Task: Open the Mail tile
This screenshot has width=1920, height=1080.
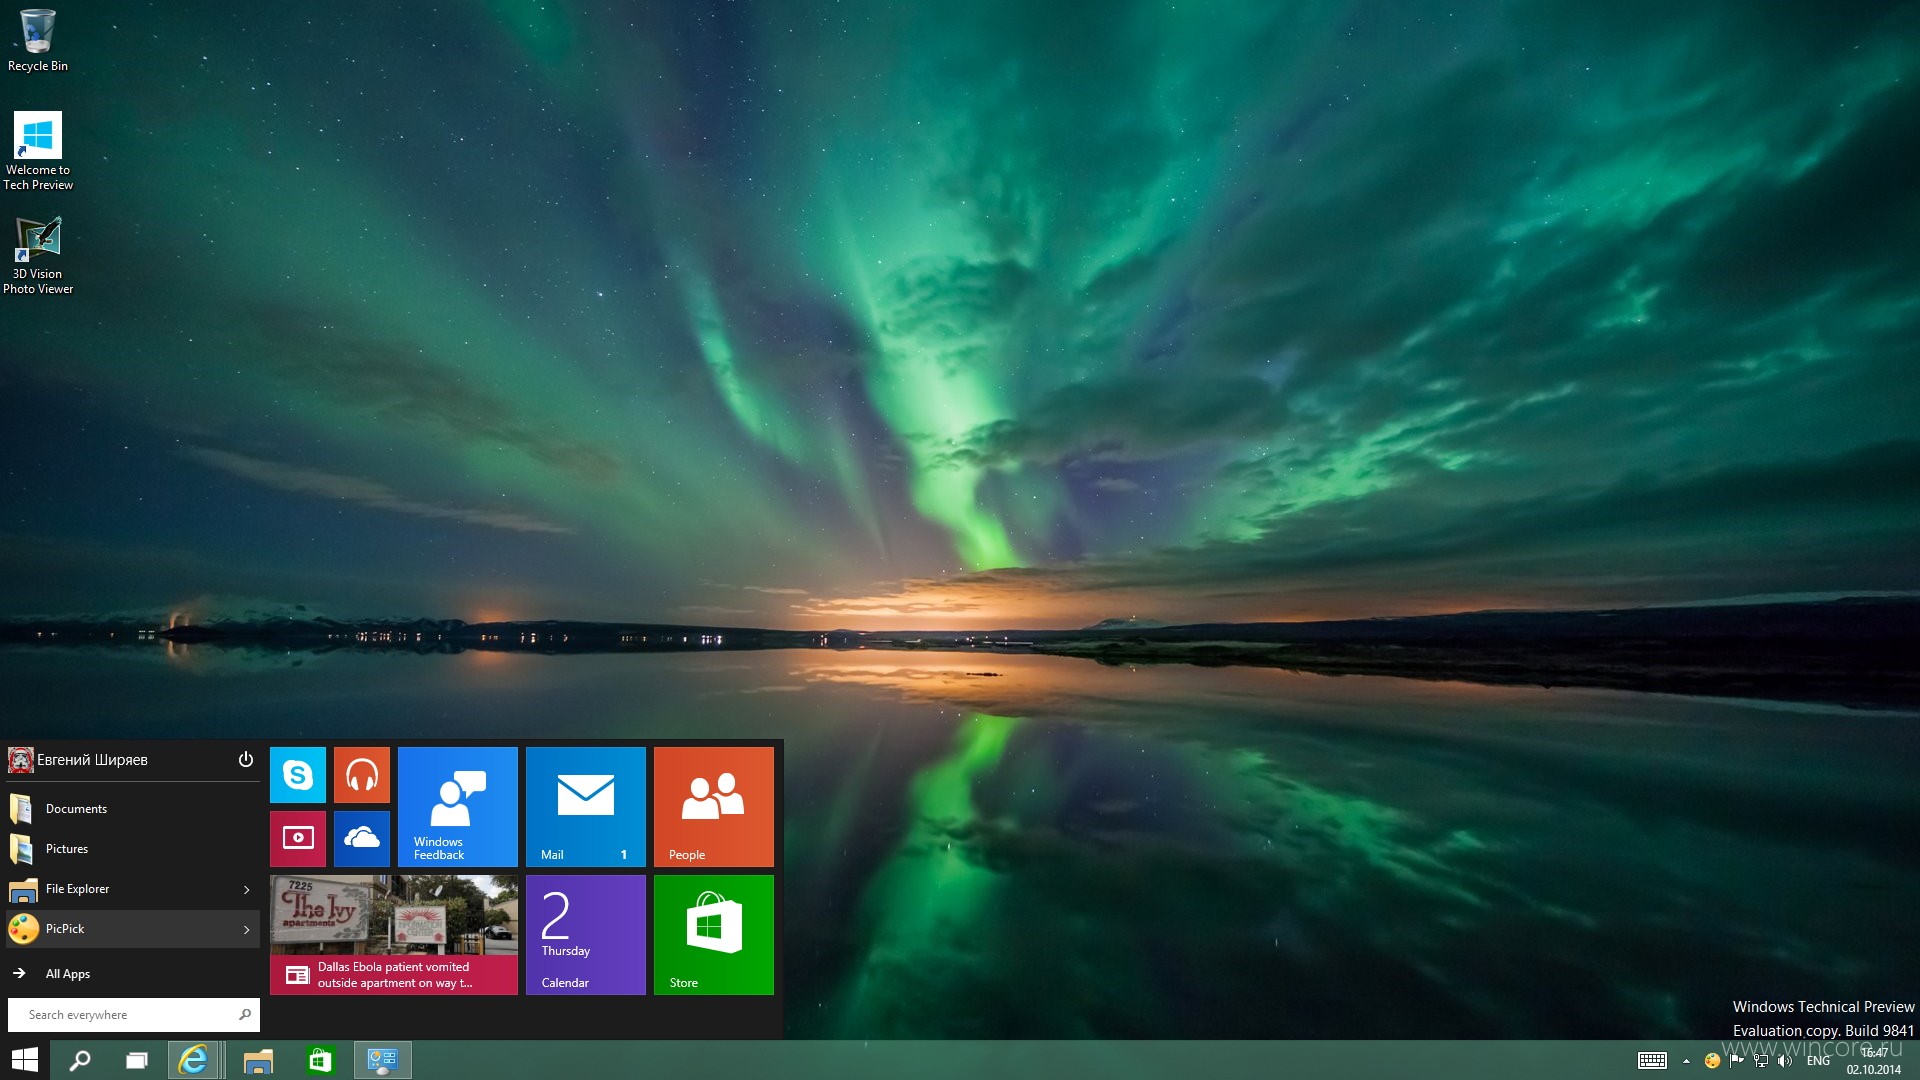Action: (585, 806)
